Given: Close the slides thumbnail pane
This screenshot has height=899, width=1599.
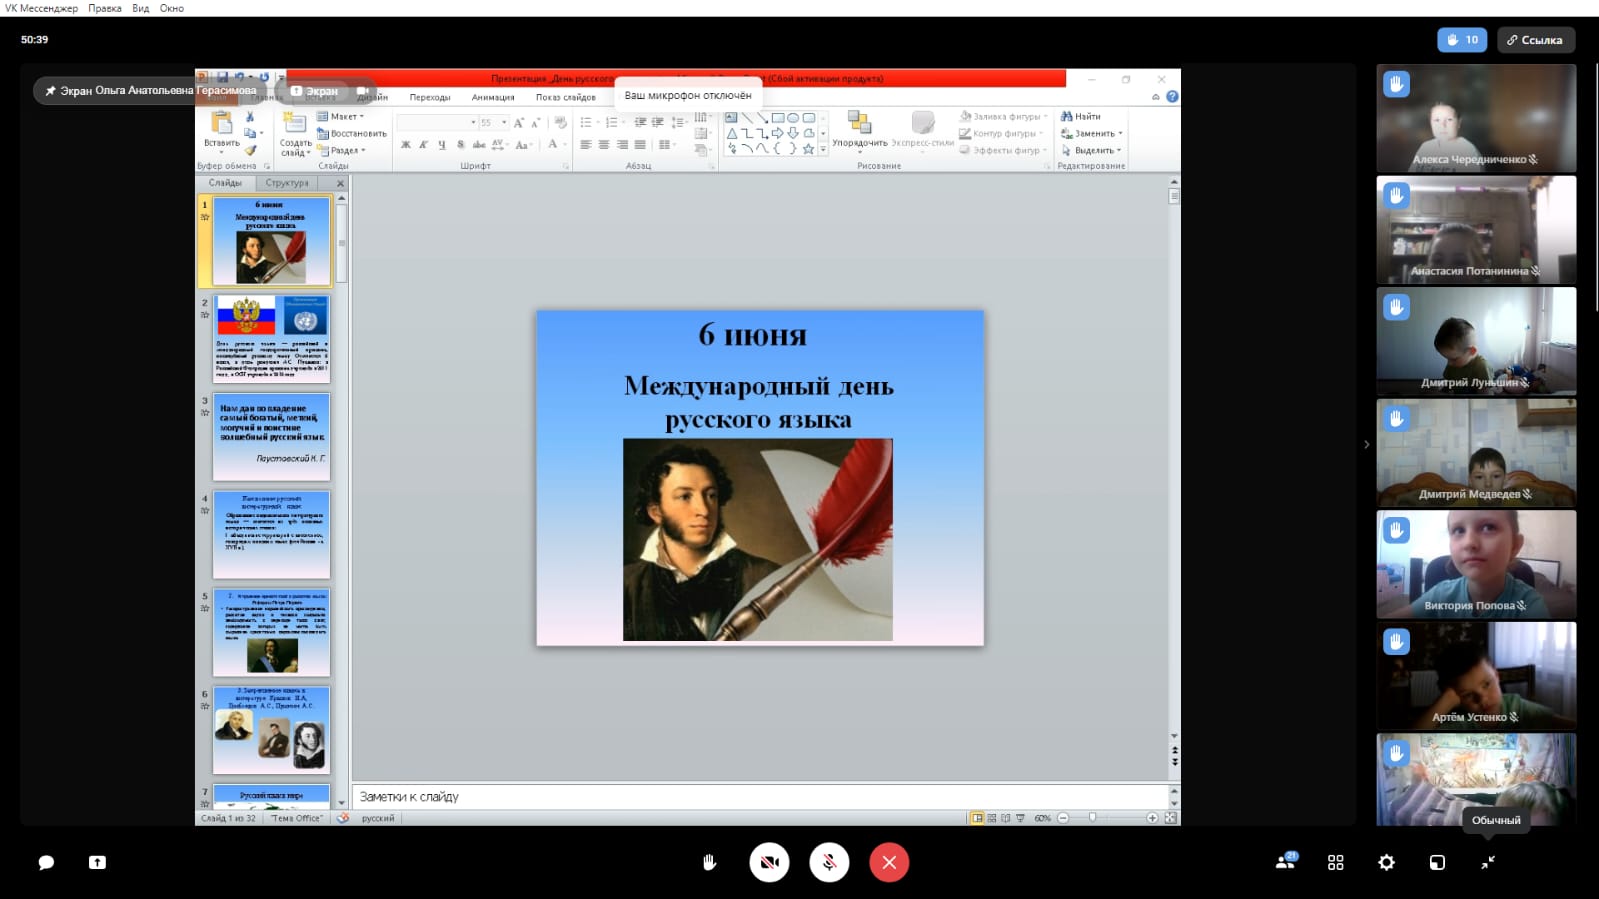Looking at the screenshot, I should (x=340, y=183).
